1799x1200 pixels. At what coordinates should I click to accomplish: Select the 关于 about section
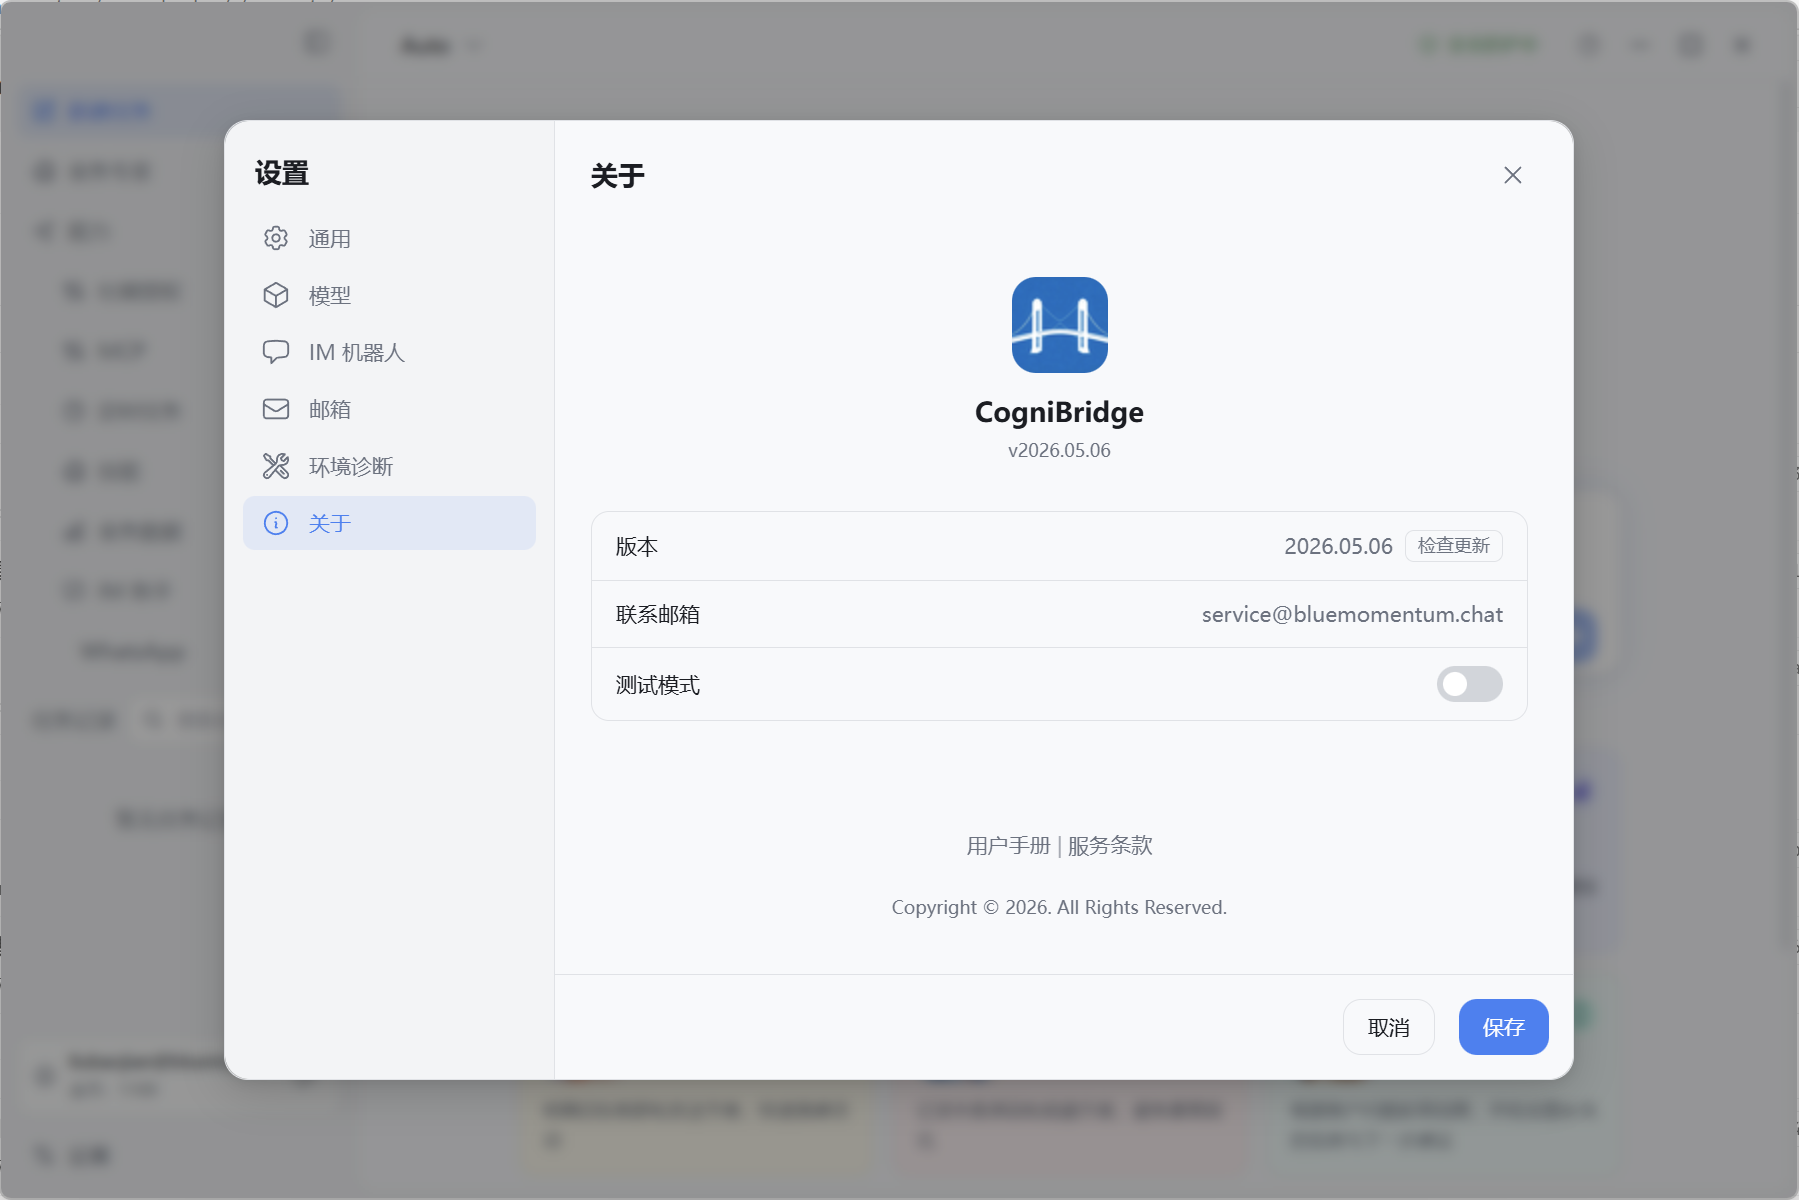pyautogui.click(x=389, y=523)
